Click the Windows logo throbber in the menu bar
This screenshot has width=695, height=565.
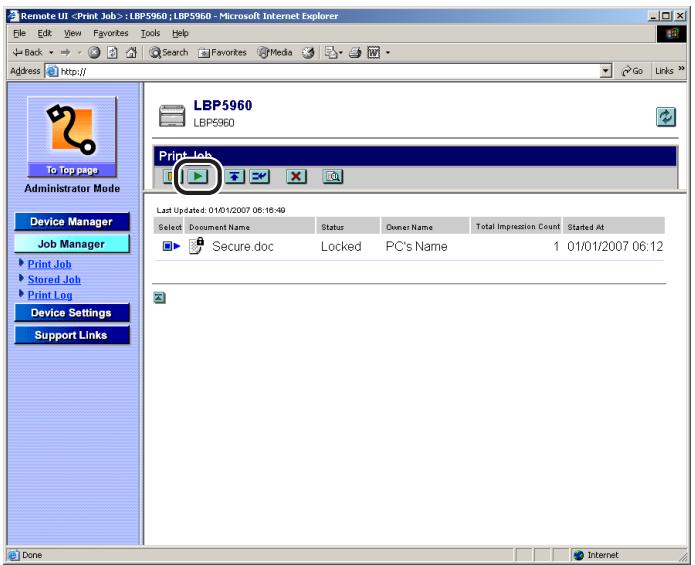tap(672, 34)
